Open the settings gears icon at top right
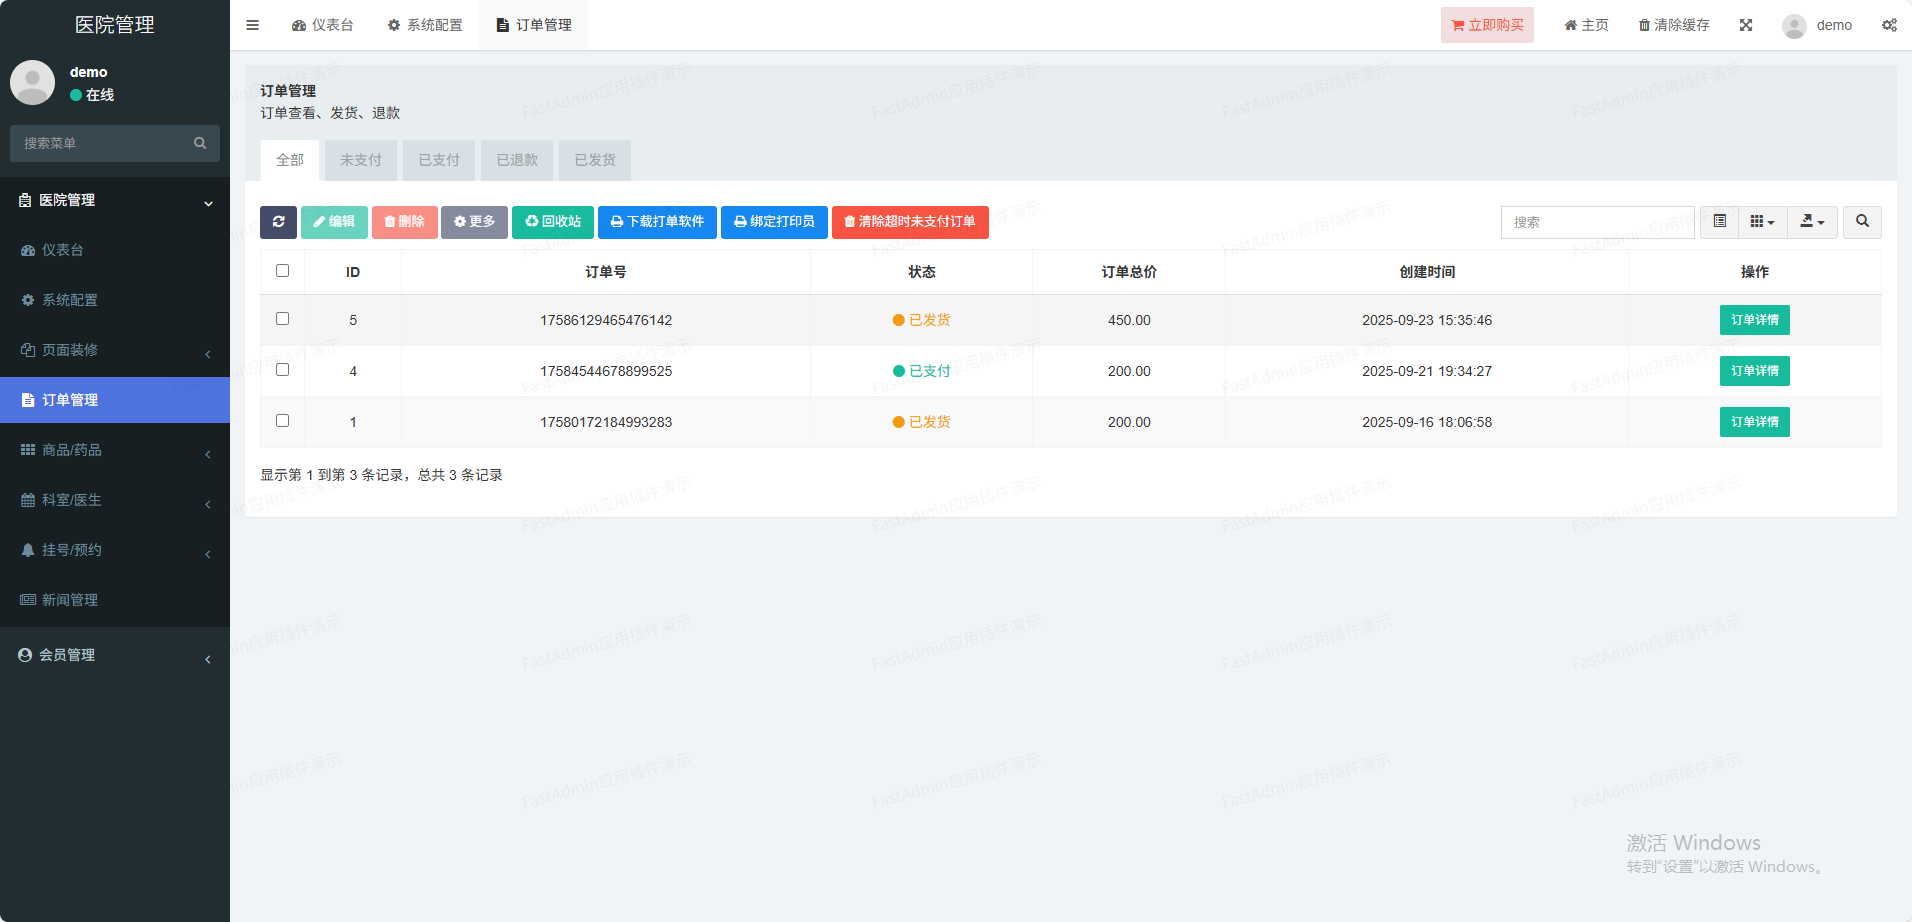 1888,25
